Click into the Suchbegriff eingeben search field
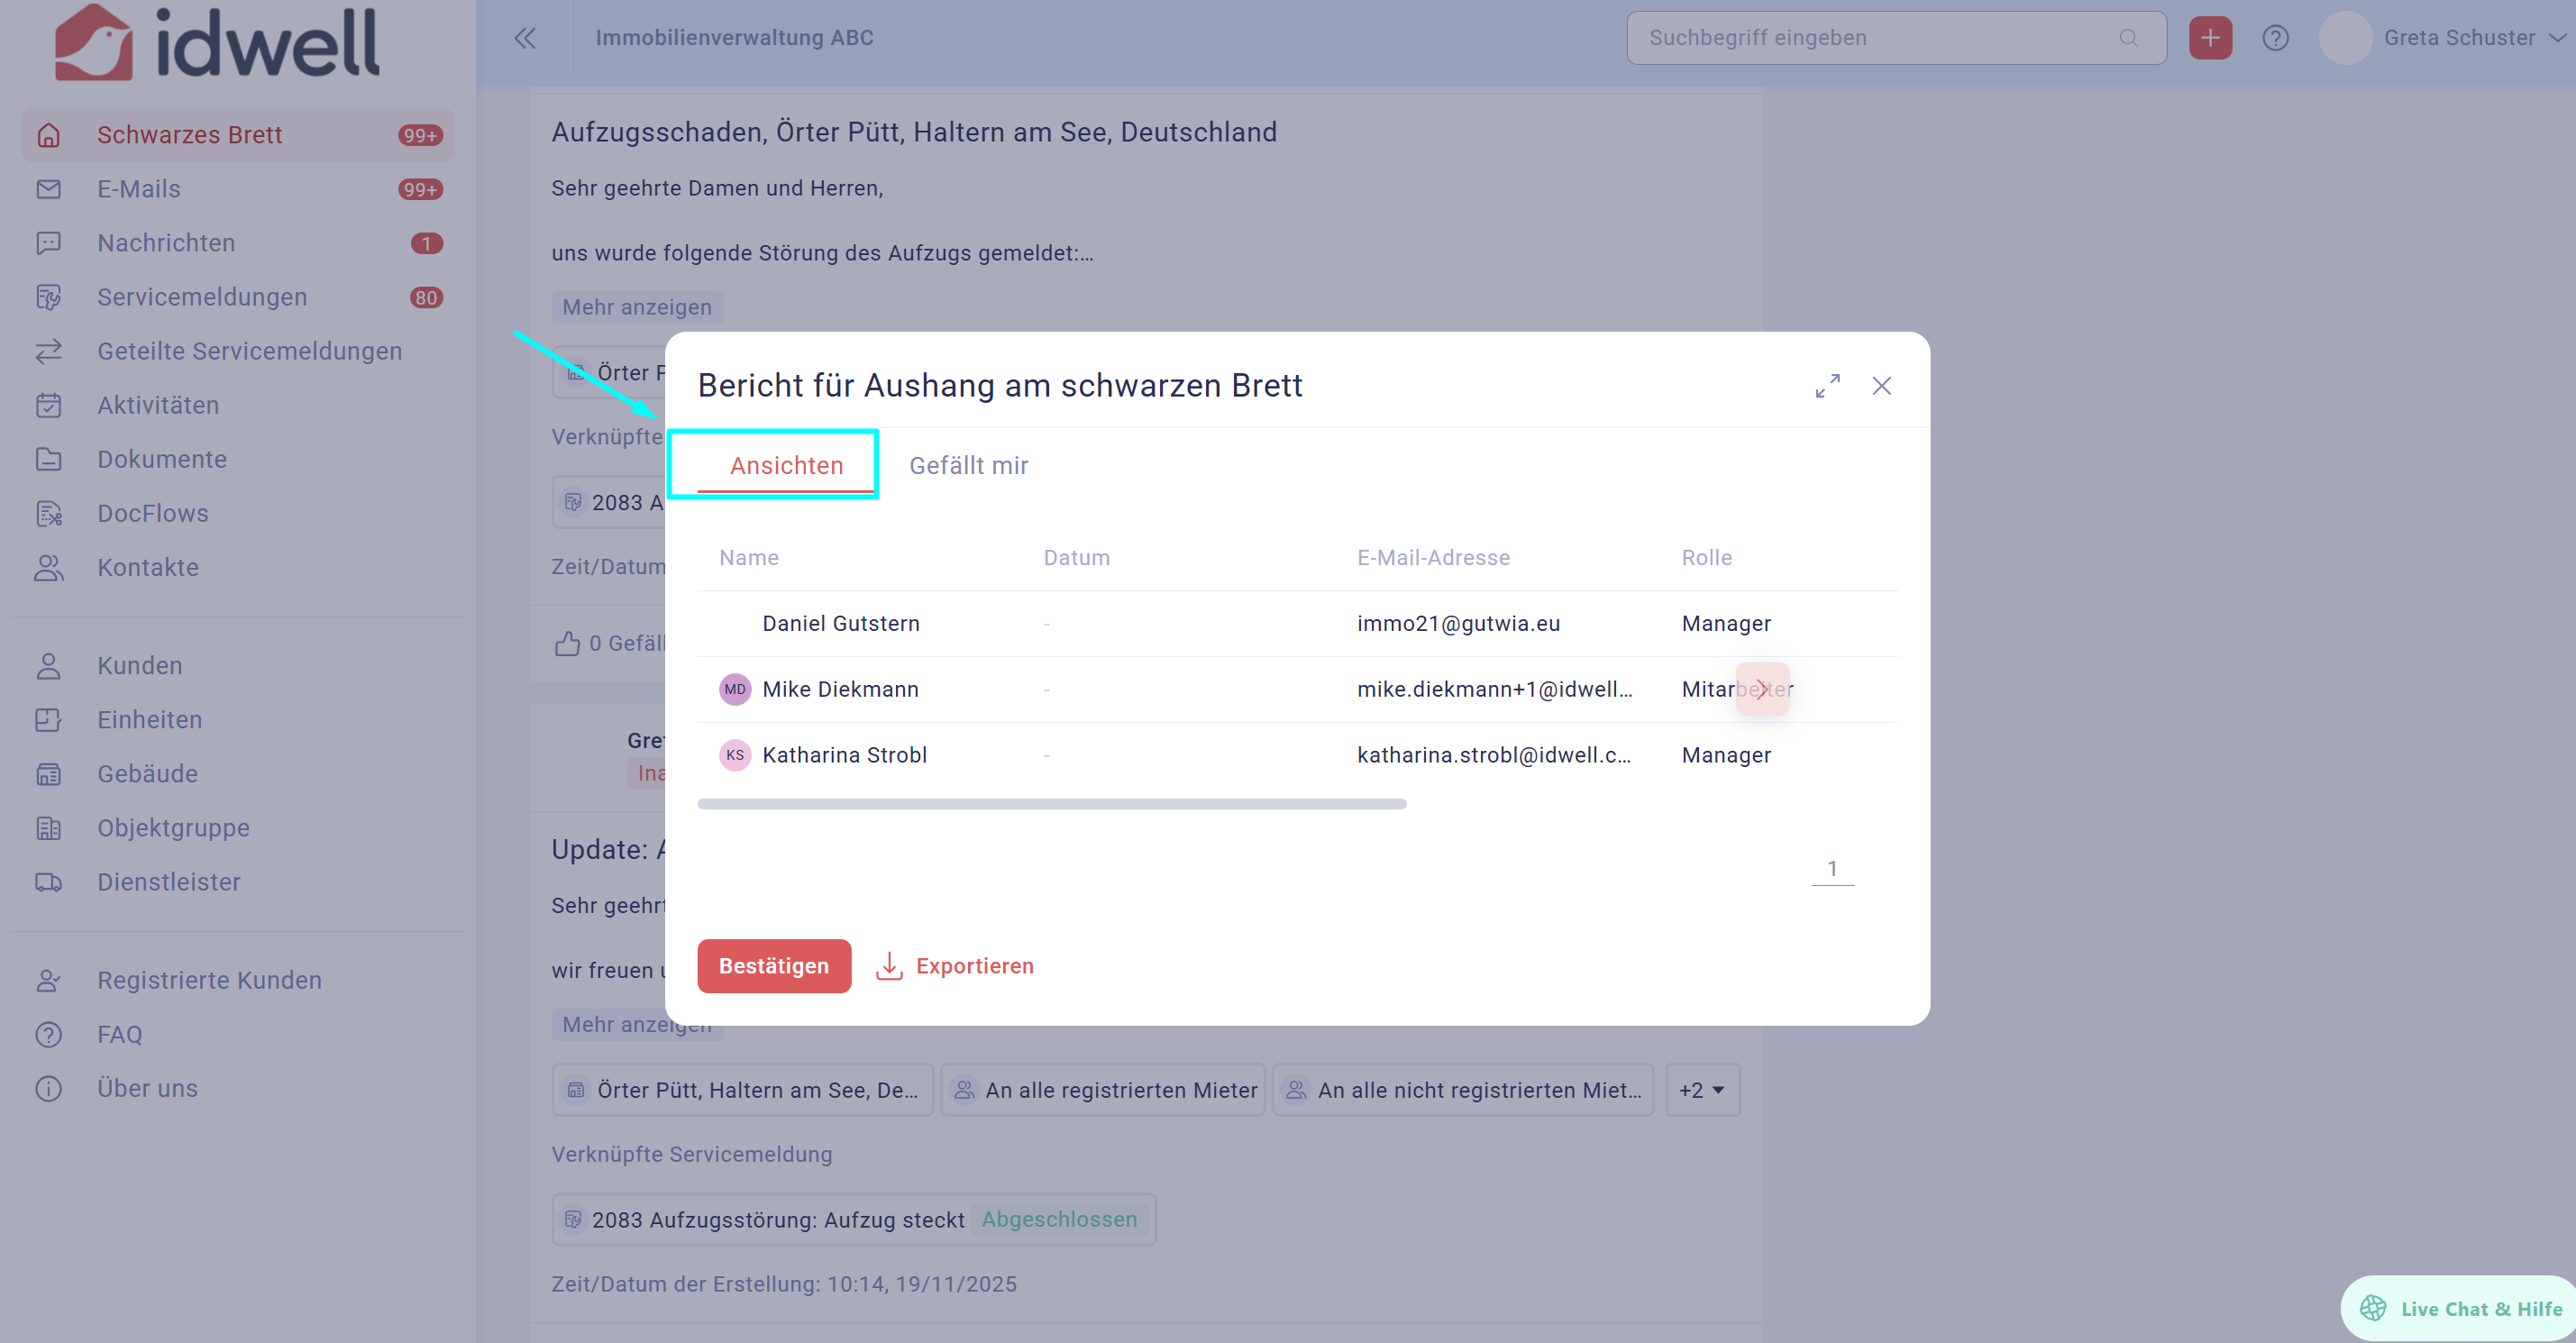 pyautogui.click(x=1870, y=38)
